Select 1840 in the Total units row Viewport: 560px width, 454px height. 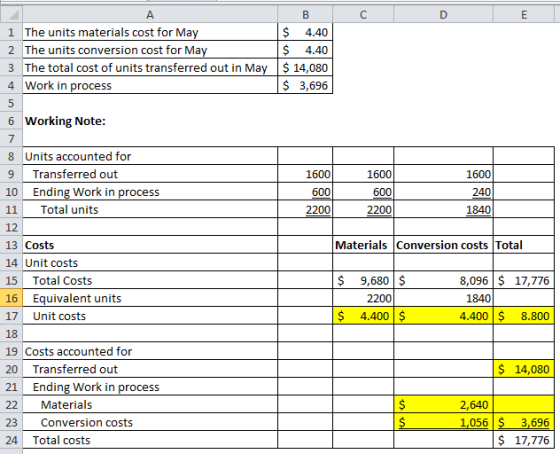pyautogui.click(x=443, y=209)
